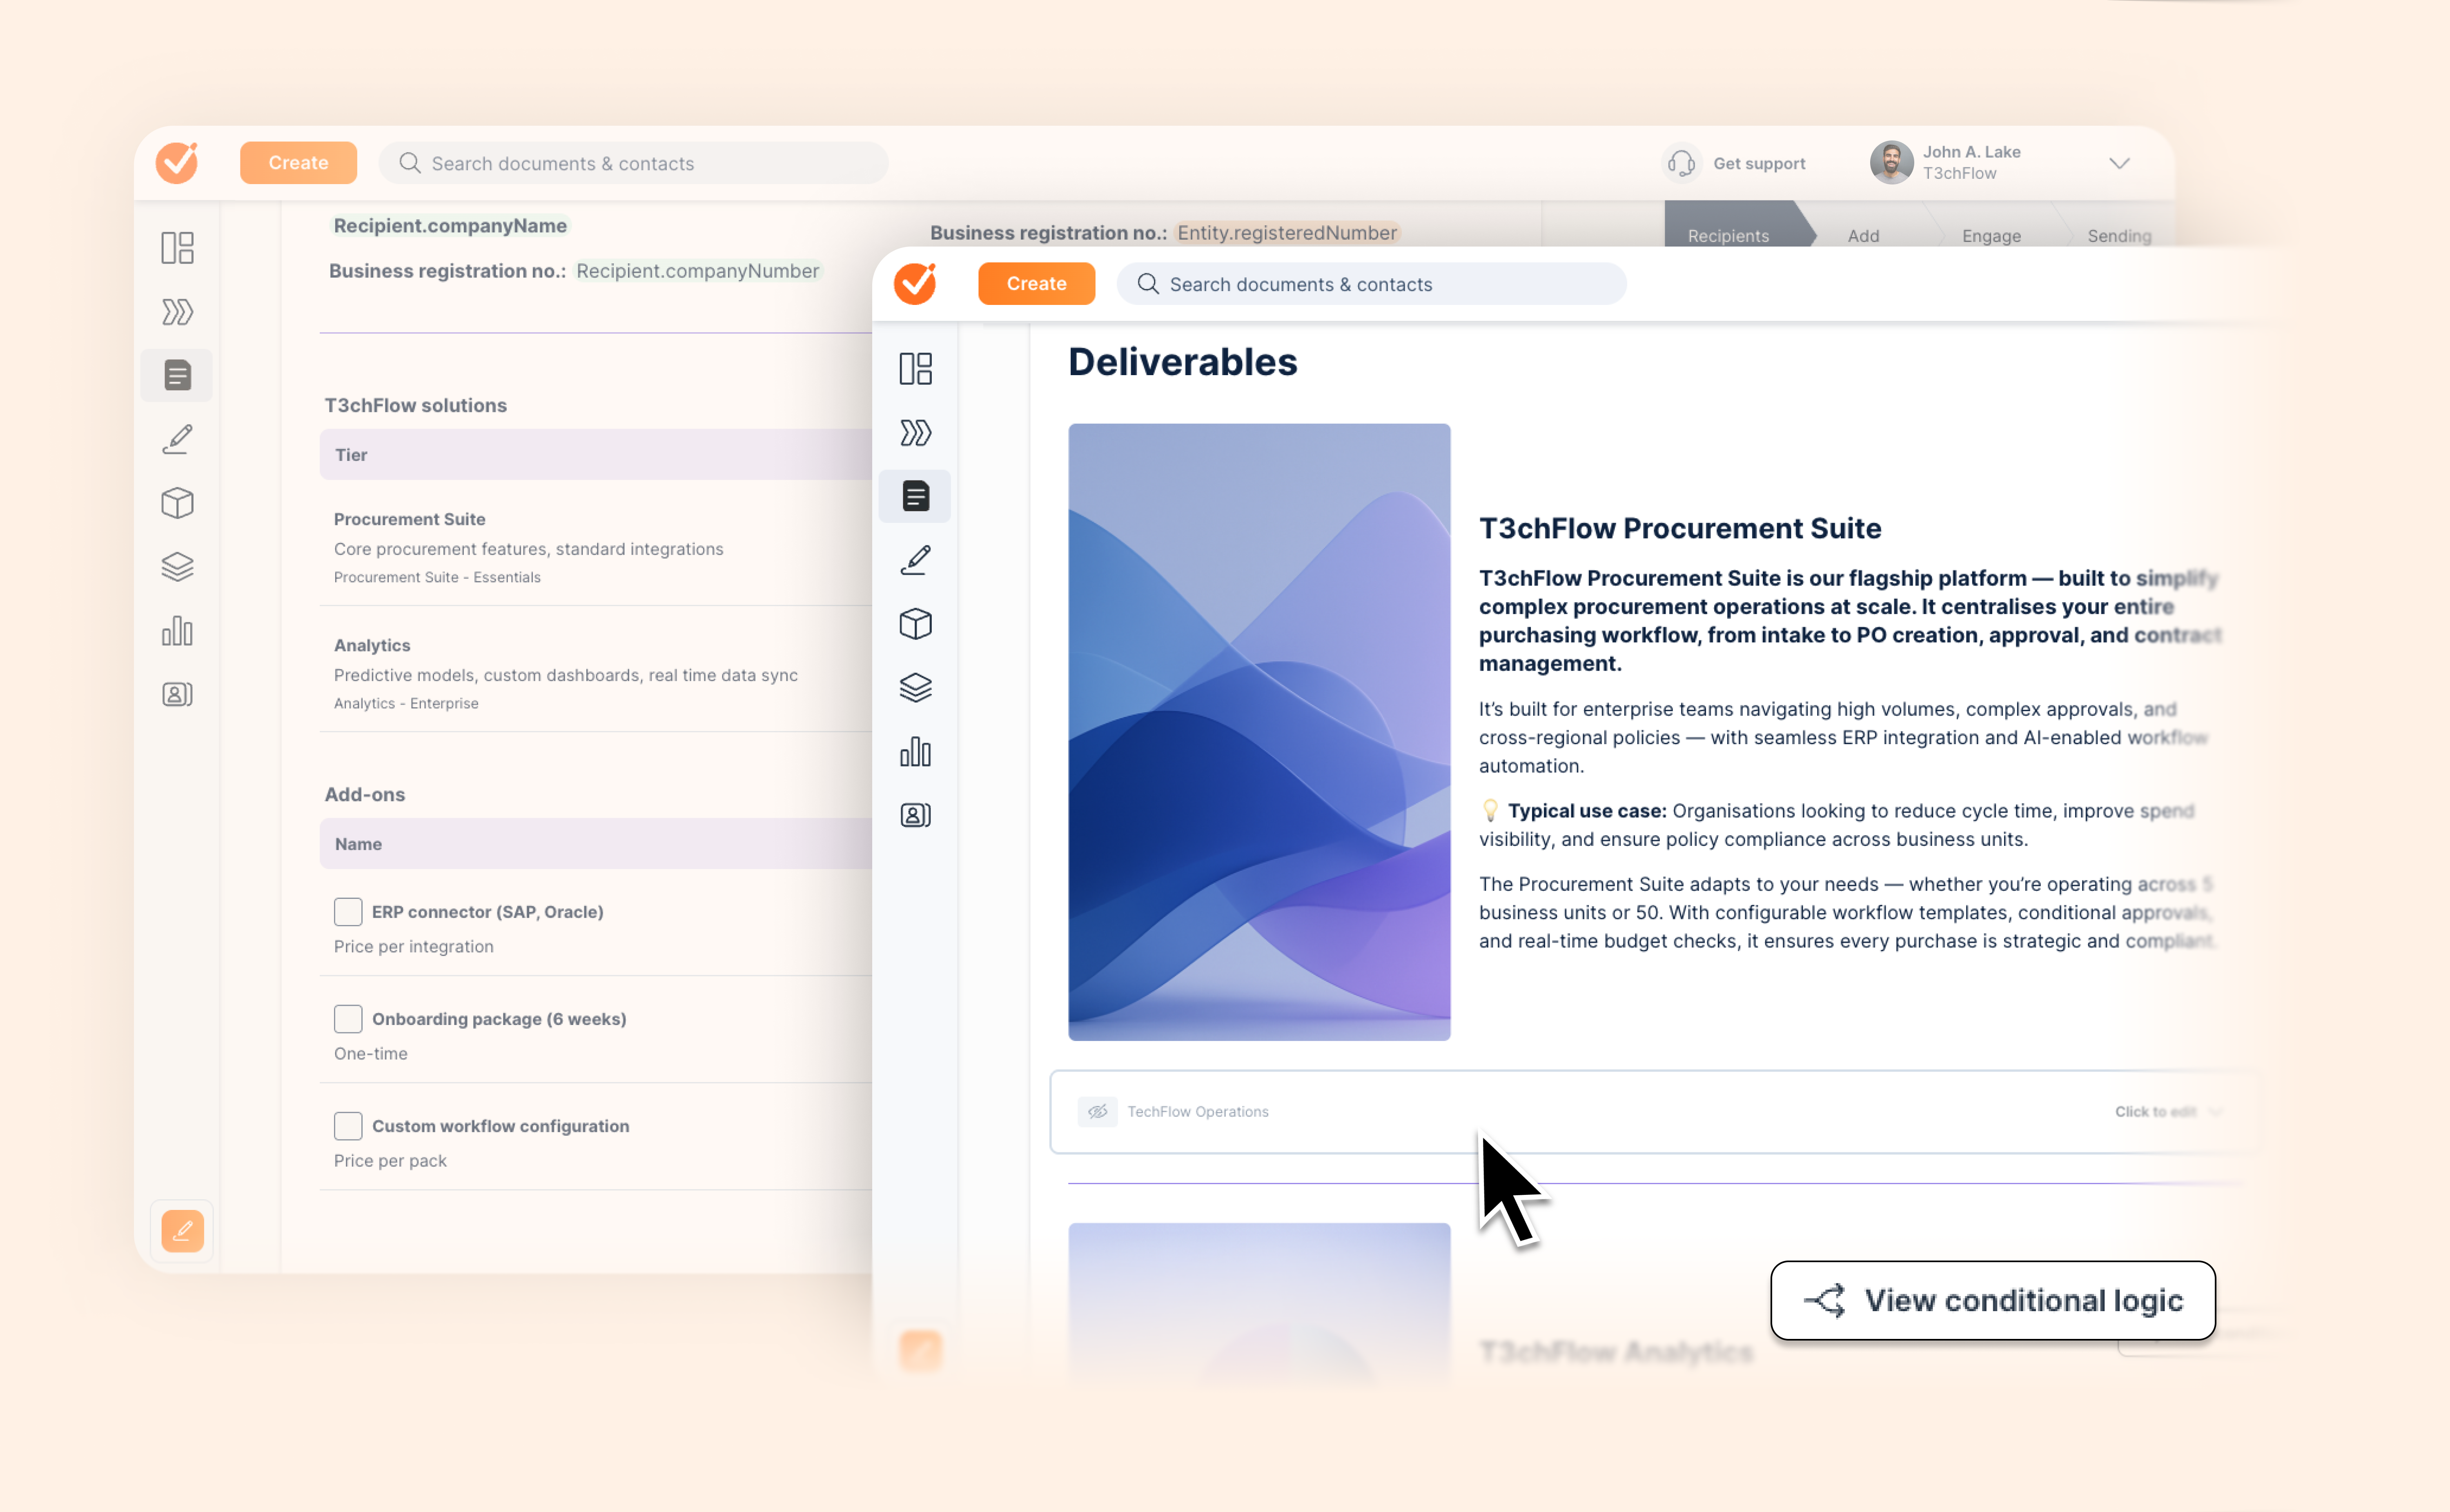Select the layers panel icon
2450x1512 pixels.
916,687
